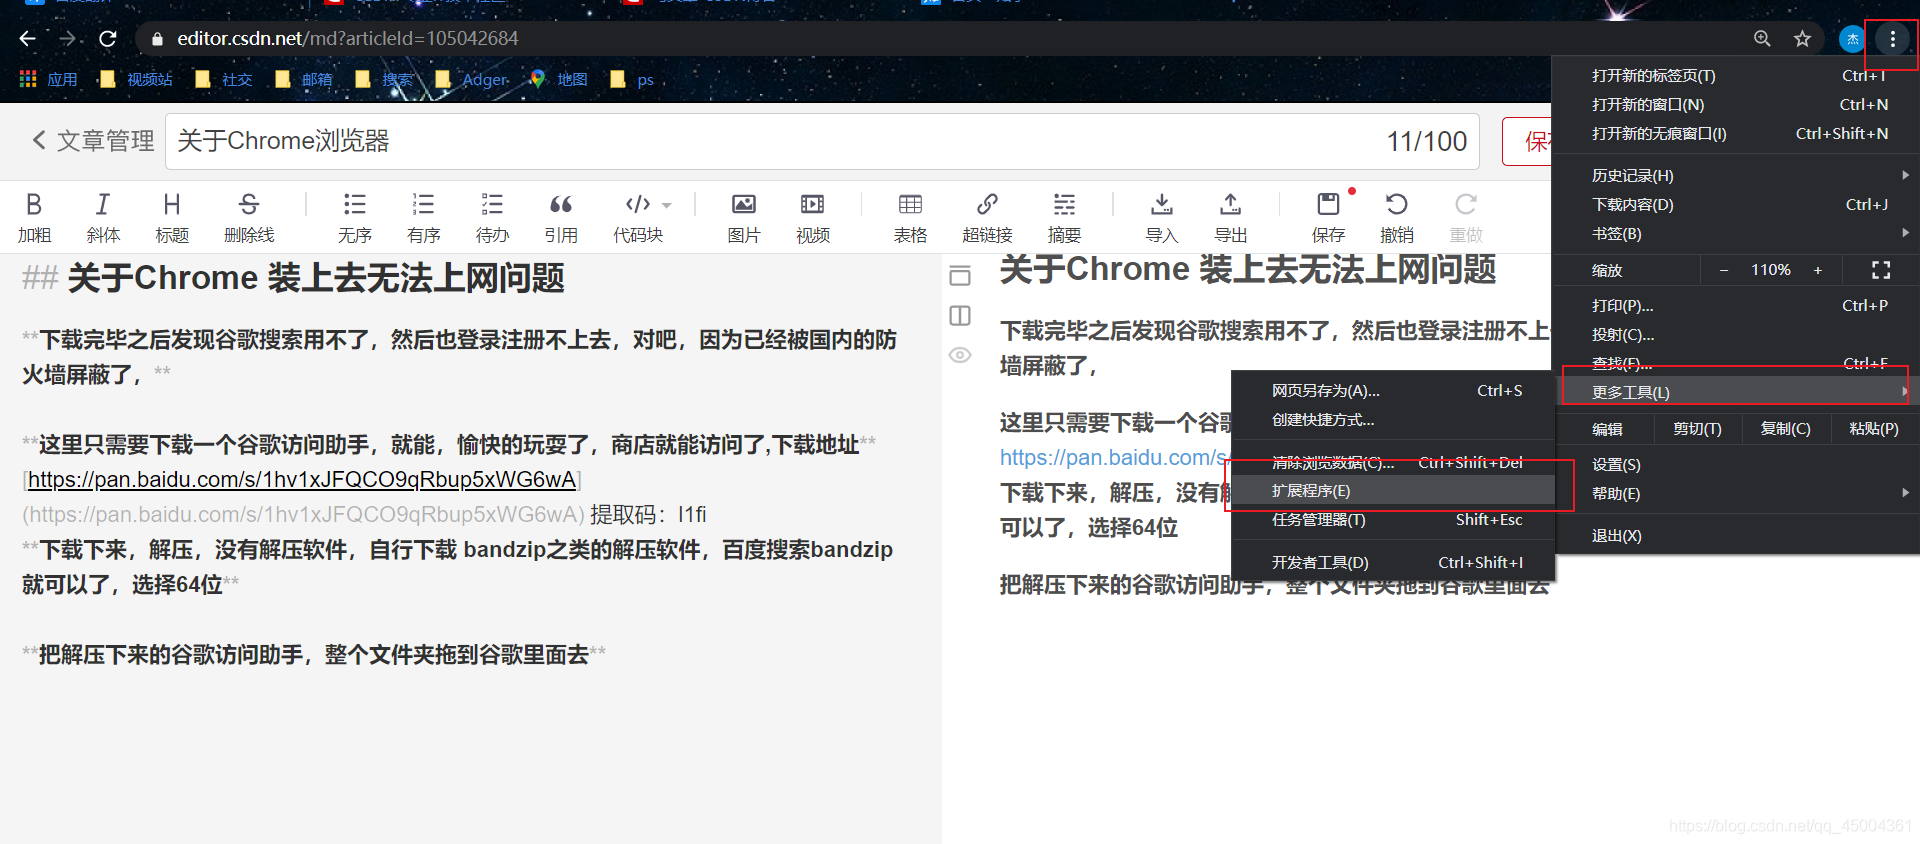Expand 书签(B) submenu

pos(1736,233)
